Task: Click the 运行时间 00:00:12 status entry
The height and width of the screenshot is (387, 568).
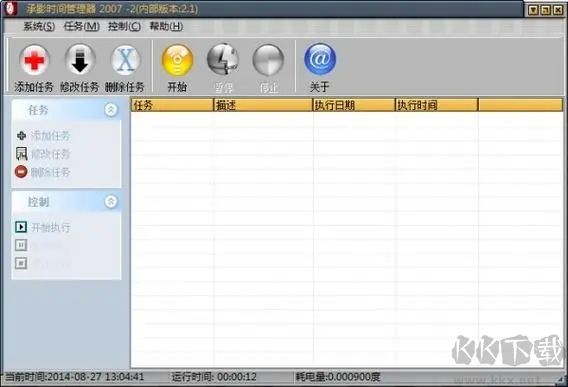Action: click(x=214, y=377)
